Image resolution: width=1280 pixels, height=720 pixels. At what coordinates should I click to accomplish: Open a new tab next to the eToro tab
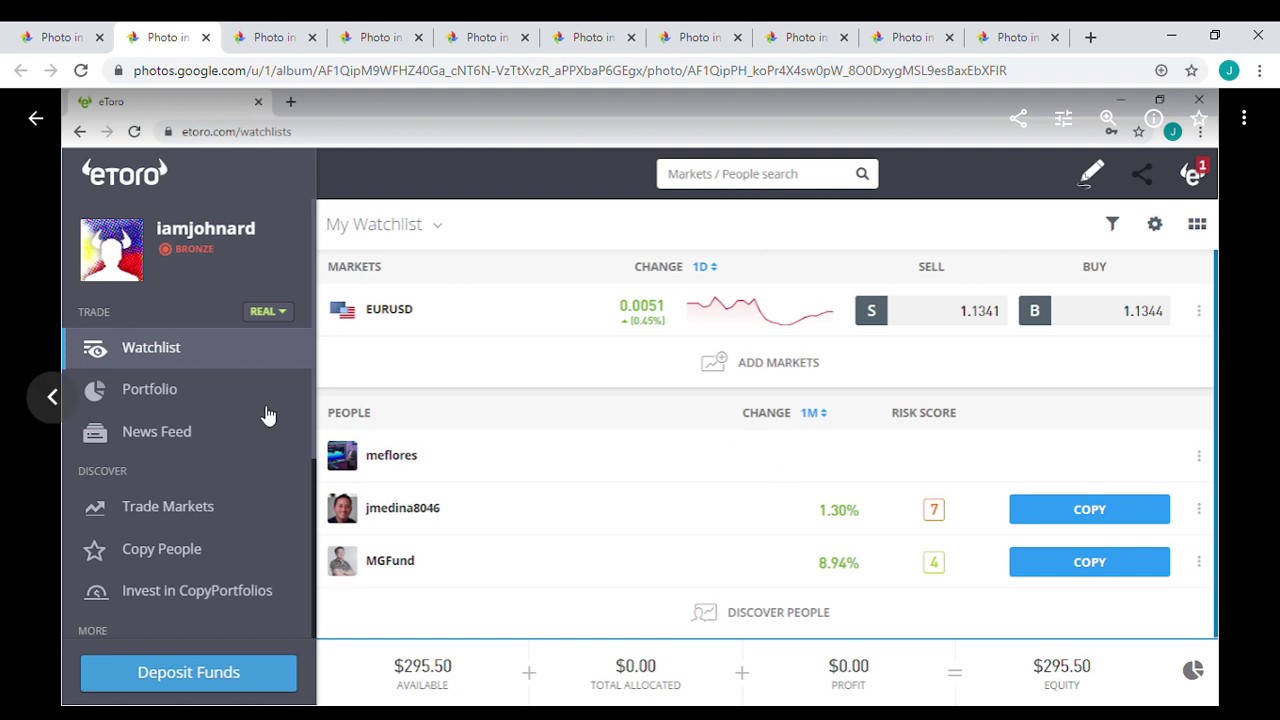click(291, 101)
